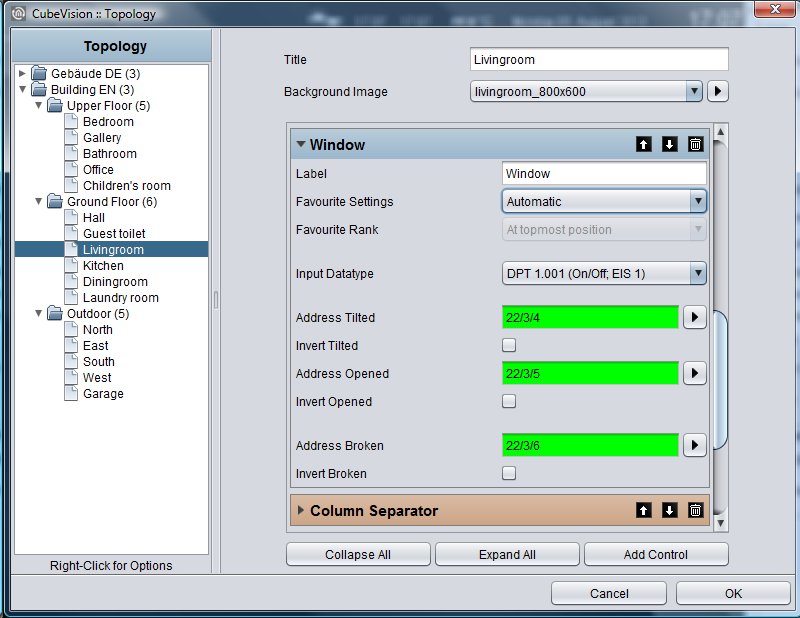Image resolution: width=800 pixels, height=618 pixels.
Task: Move the Column Separator down
Action: 669,510
